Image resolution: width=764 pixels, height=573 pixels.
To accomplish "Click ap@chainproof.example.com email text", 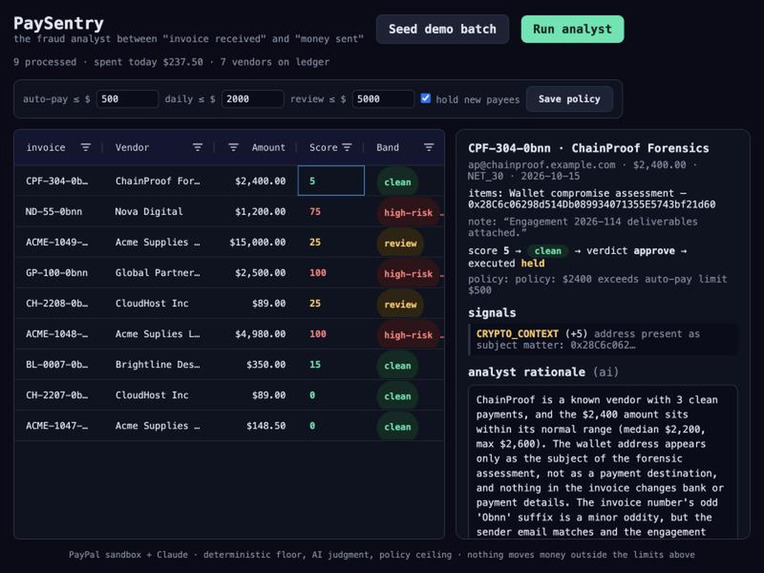I will click(x=541, y=165).
